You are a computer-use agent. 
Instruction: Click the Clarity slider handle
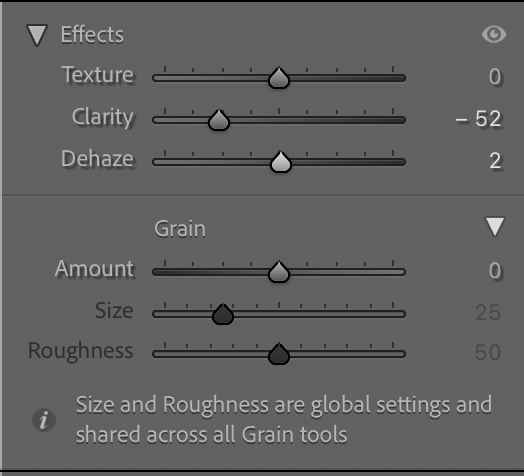pos(219,120)
